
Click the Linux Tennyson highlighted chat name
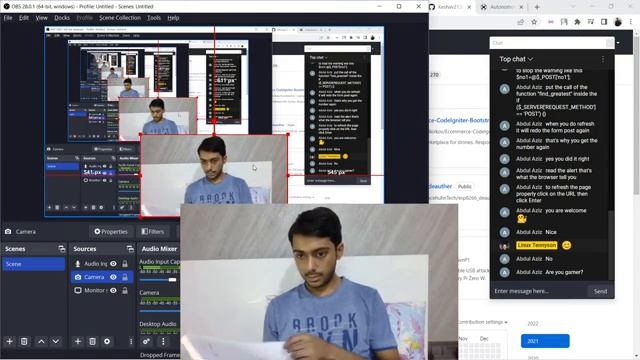click(536, 245)
